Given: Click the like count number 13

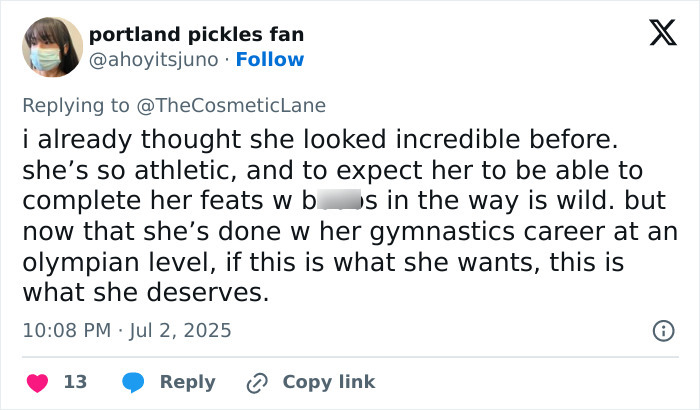Looking at the screenshot, I should coord(75,382).
